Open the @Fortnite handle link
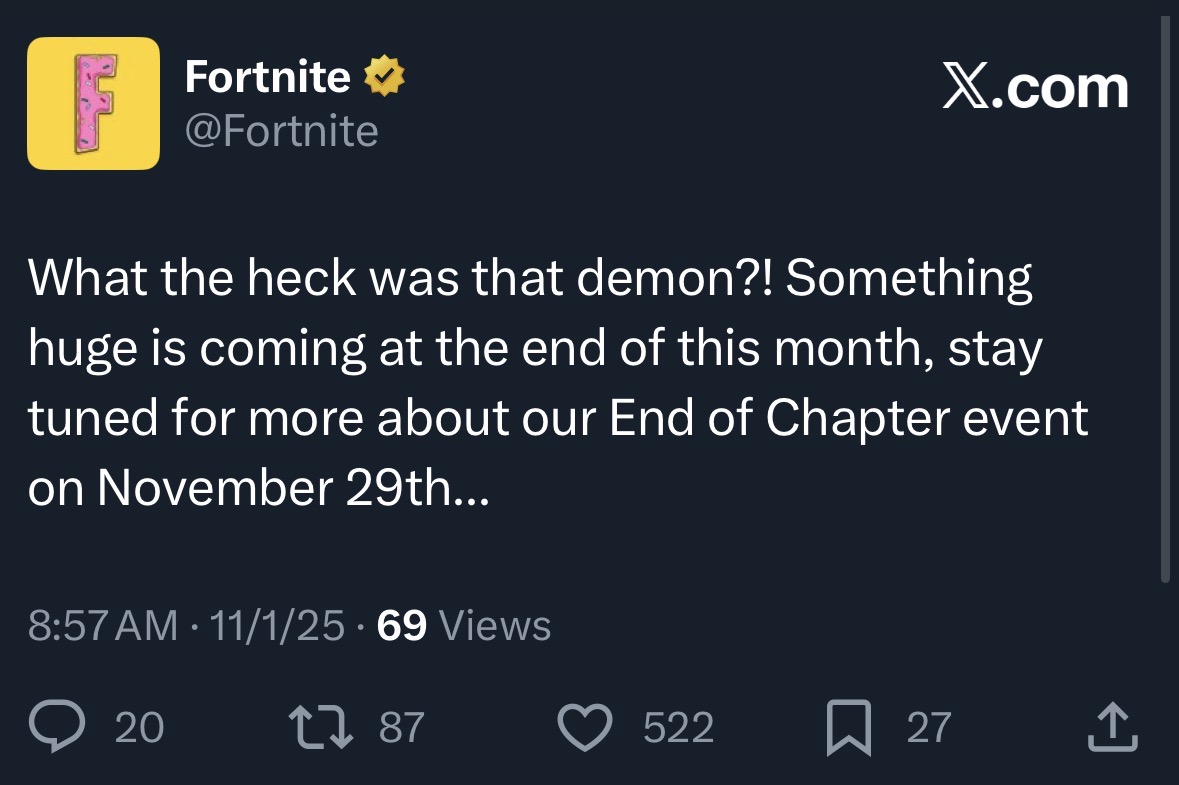This screenshot has width=1179, height=785. [281, 132]
